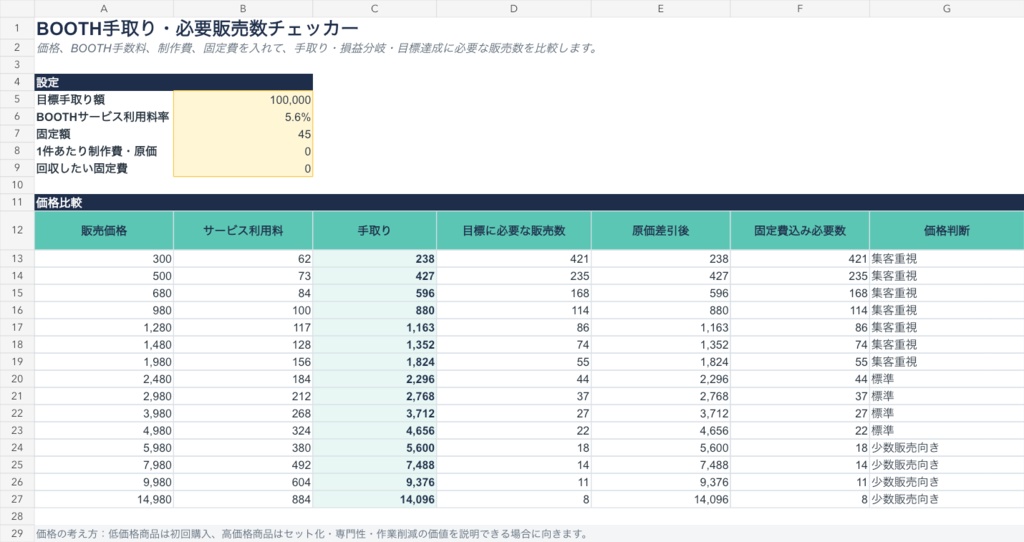Select price cell 1,980
The height and width of the screenshot is (542, 1024).
[x=104, y=362]
